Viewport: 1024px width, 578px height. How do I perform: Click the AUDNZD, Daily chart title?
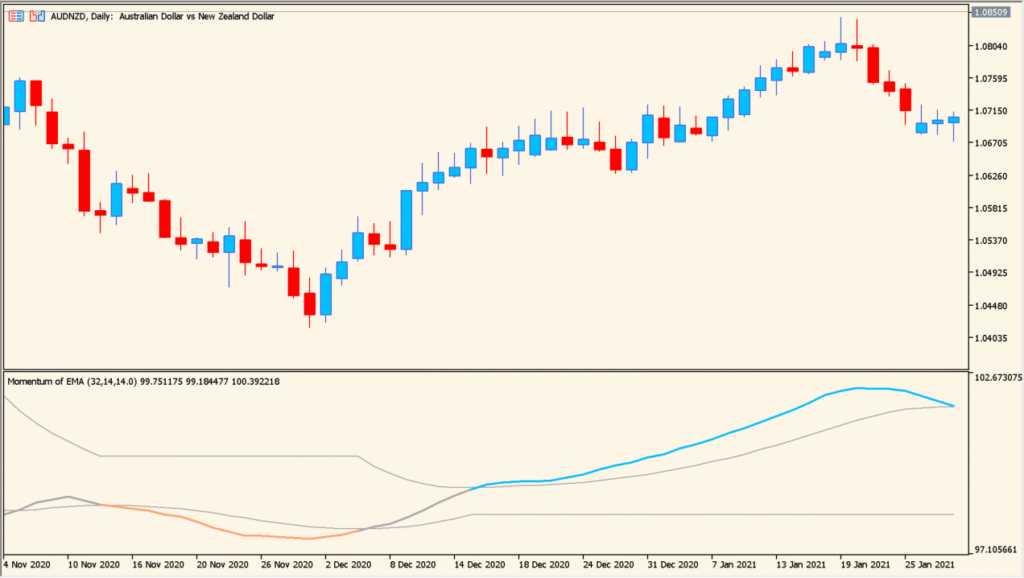163,16
